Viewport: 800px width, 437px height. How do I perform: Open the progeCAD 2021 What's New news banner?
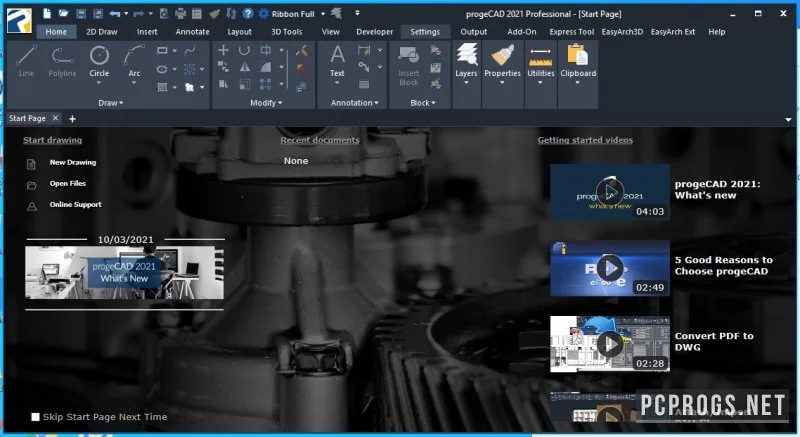124,273
